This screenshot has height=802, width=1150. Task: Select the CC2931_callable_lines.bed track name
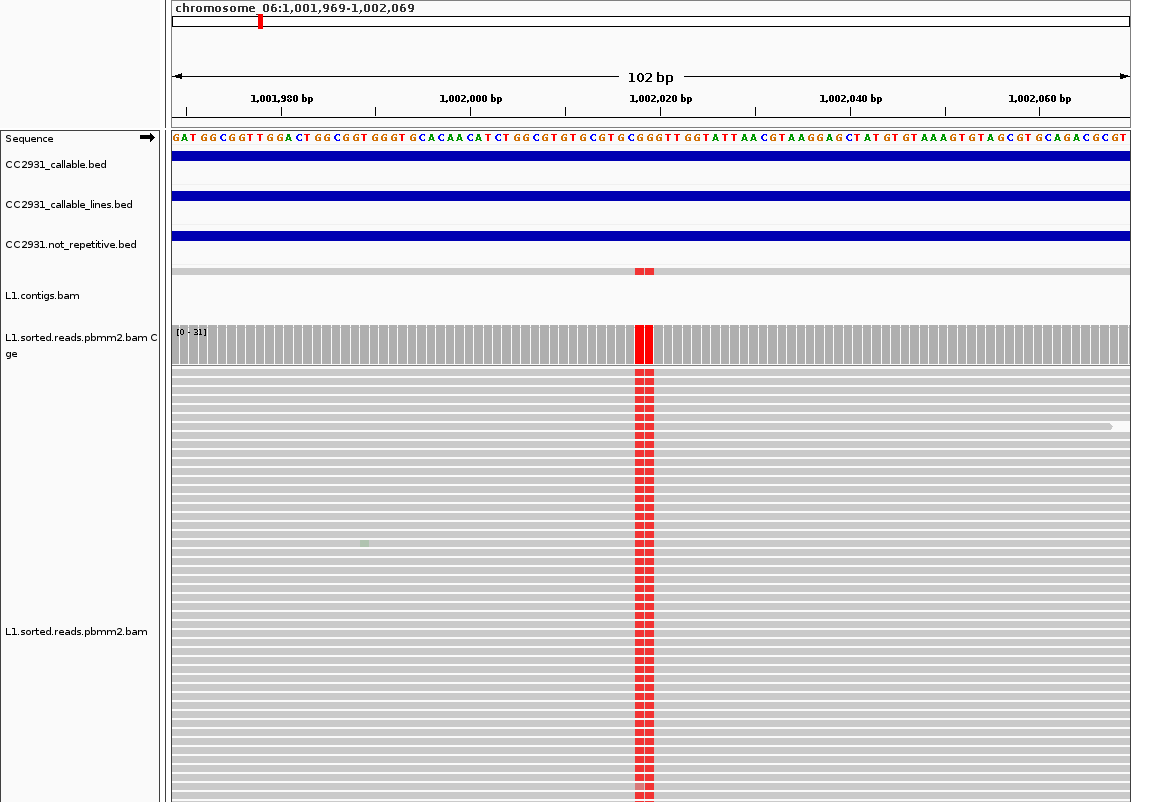point(69,204)
